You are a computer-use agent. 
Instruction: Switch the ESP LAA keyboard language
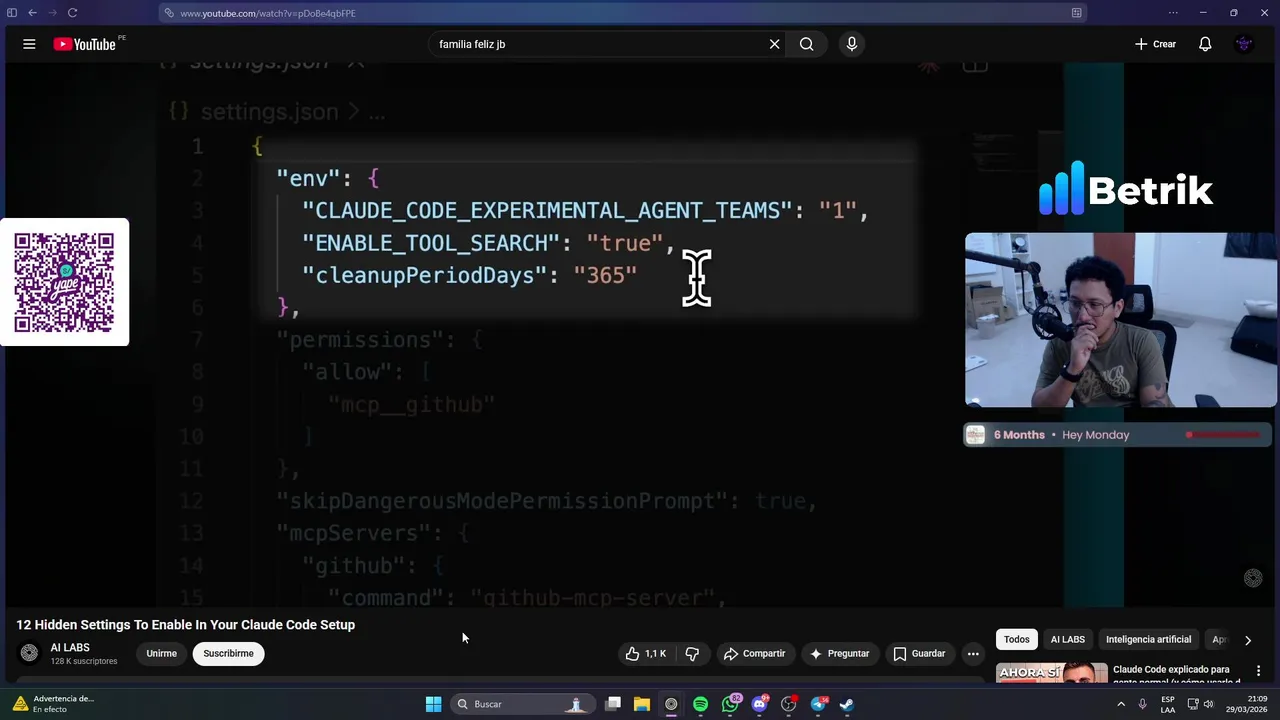tap(1168, 704)
